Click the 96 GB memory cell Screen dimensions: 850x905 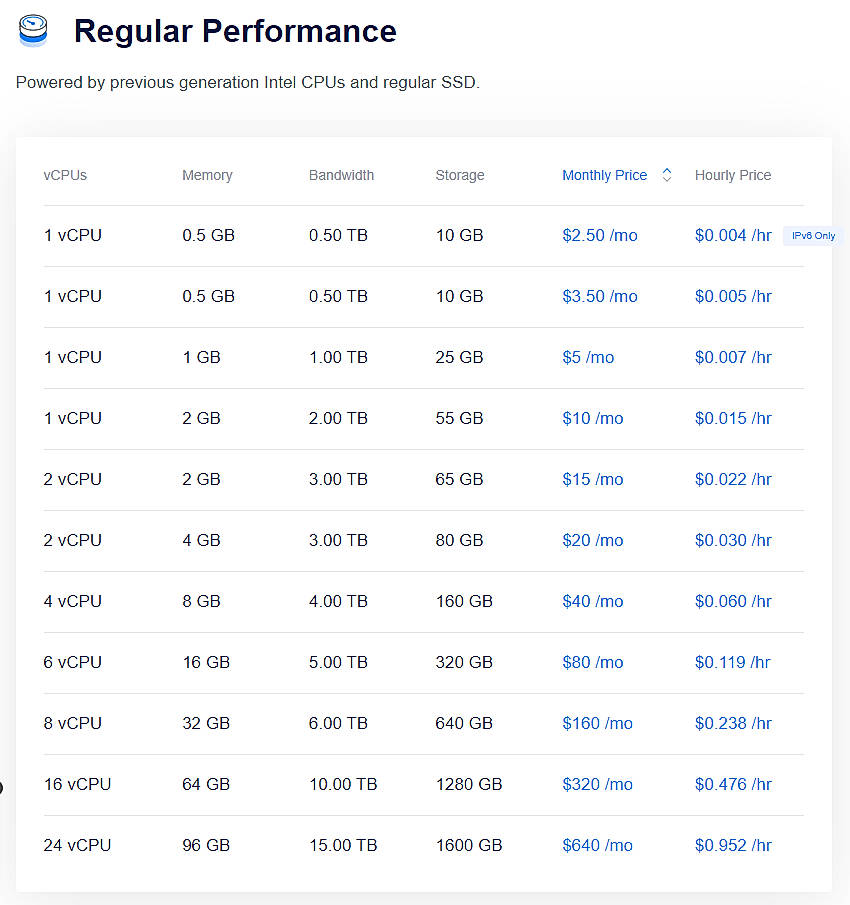pyautogui.click(x=206, y=845)
